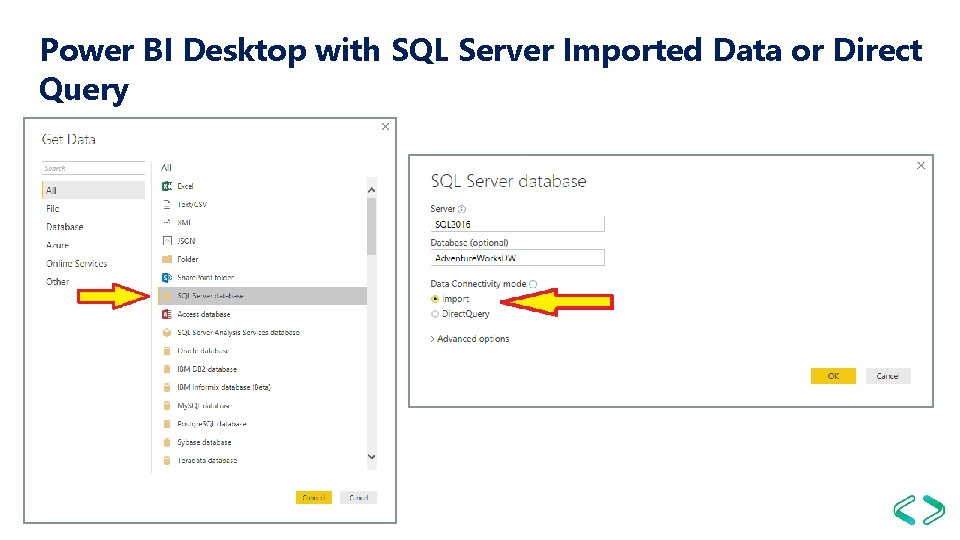Close the Get Data dialog
Image resolution: width=960 pixels, height=540 pixels.
point(385,127)
